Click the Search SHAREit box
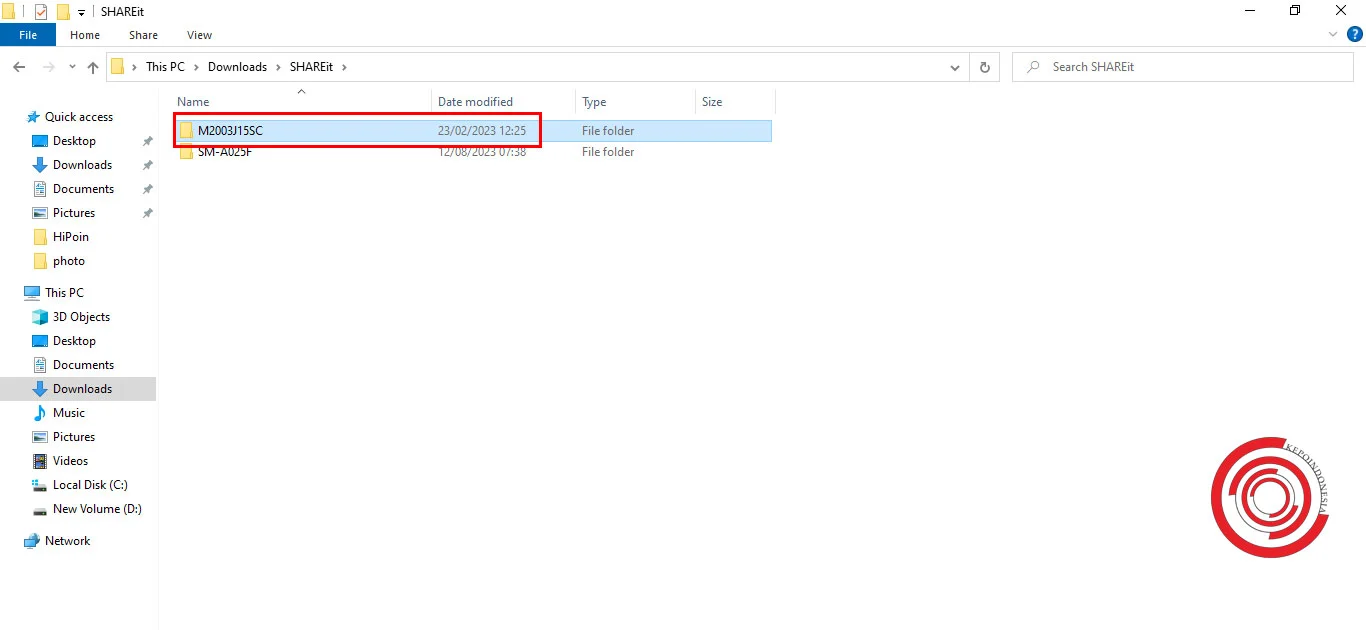Image resolution: width=1366 pixels, height=630 pixels. [1183, 67]
